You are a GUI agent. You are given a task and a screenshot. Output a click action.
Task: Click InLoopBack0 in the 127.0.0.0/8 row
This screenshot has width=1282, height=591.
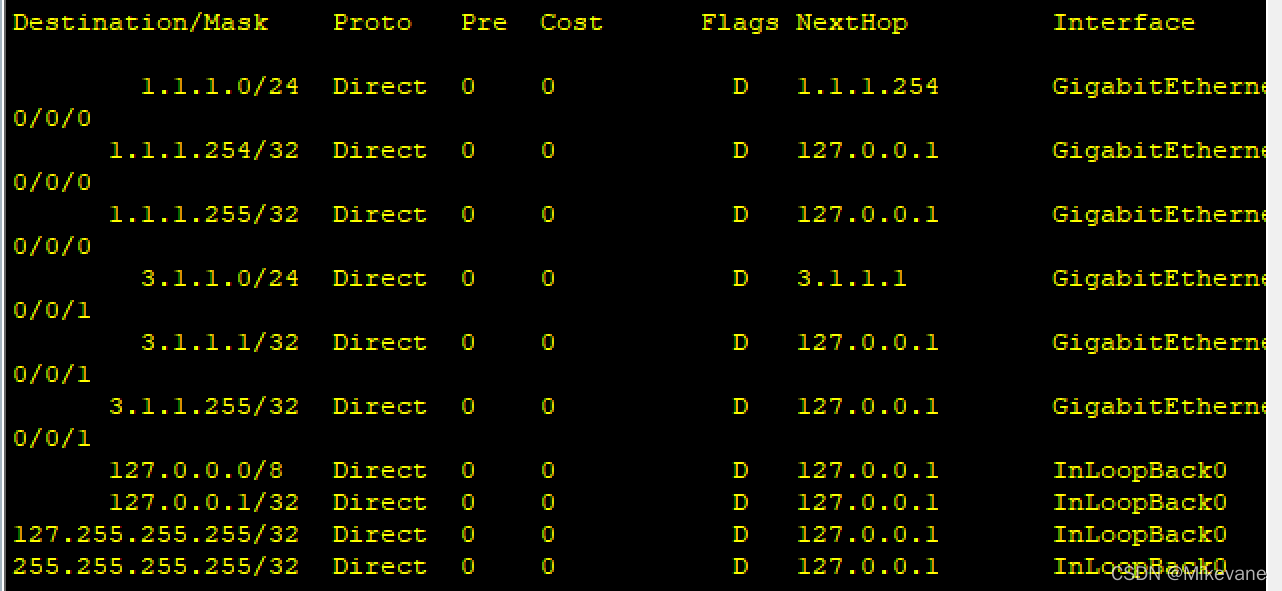(1140, 471)
